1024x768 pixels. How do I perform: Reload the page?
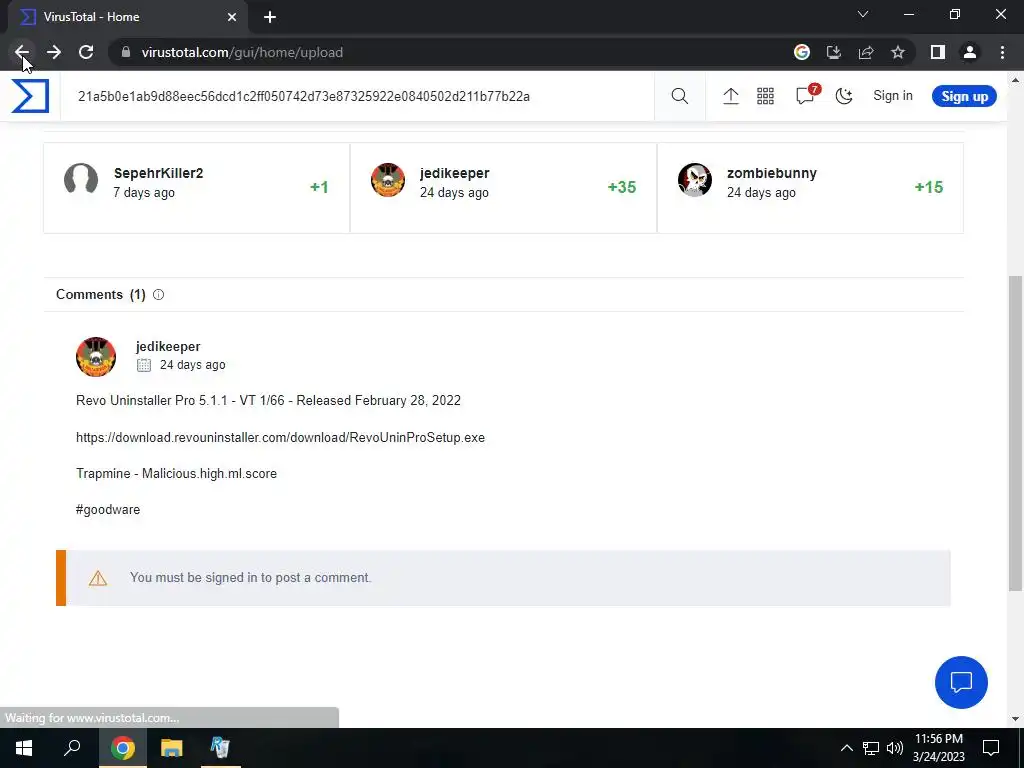[86, 52]
